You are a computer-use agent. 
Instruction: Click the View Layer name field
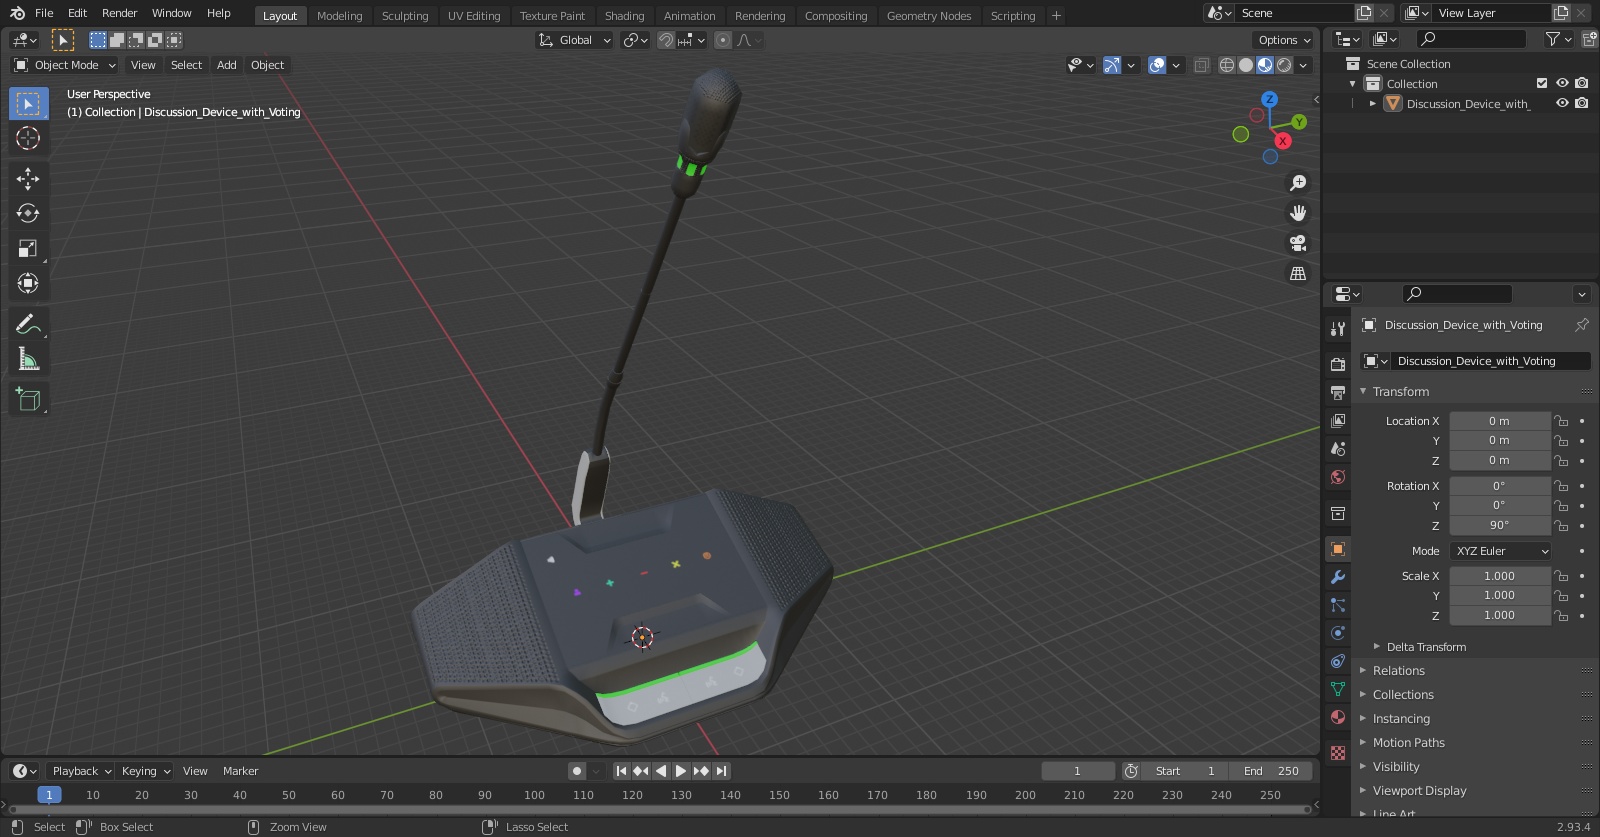click(1491, 13)
